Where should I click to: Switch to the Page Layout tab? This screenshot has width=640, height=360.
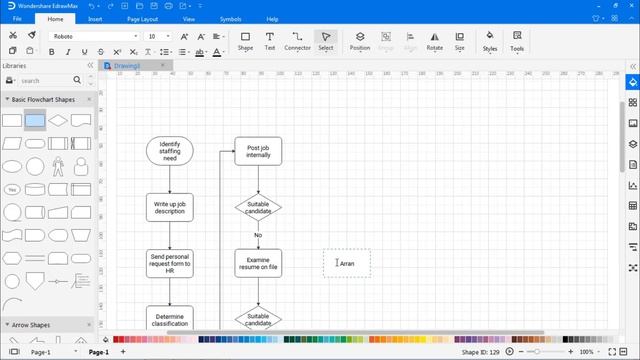142,19
